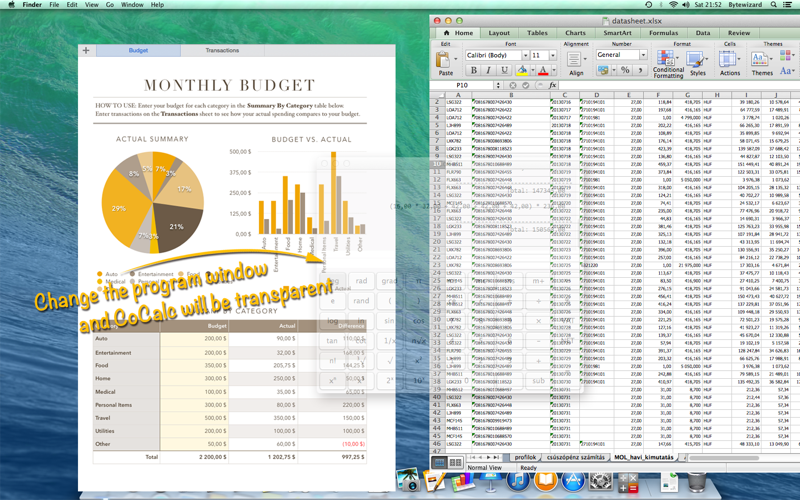This screenshot has height=500, width=800.
Task: Select the profilok sheet tab
Action: pos(525,457)
